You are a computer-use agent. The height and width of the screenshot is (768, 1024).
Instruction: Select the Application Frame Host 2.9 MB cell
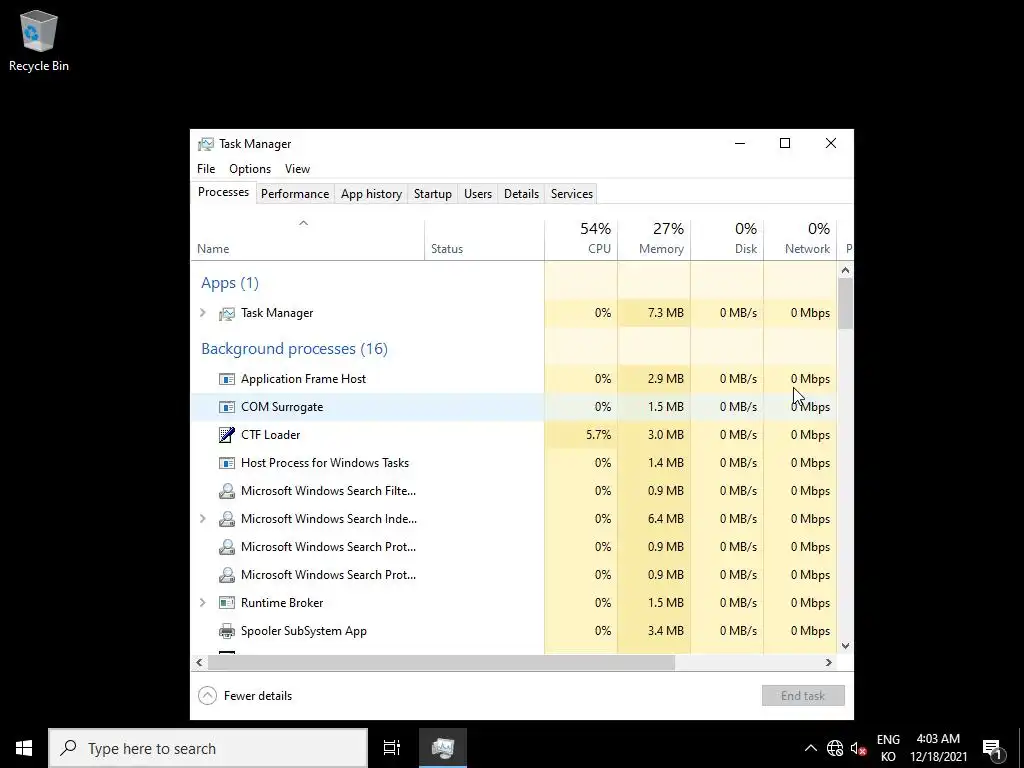click(654, 379)
